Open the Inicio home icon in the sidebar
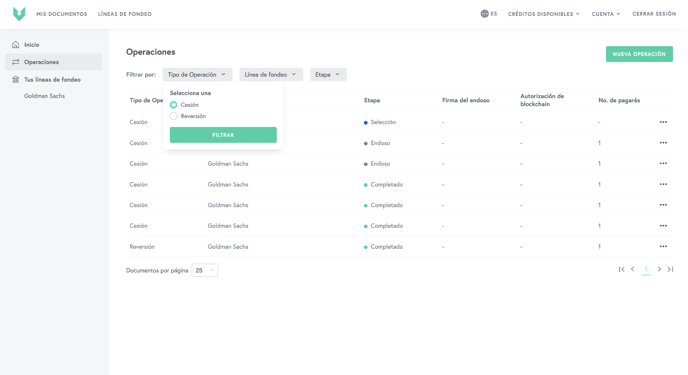Screen dimensions: 688x375 click(x=16, y=45)
